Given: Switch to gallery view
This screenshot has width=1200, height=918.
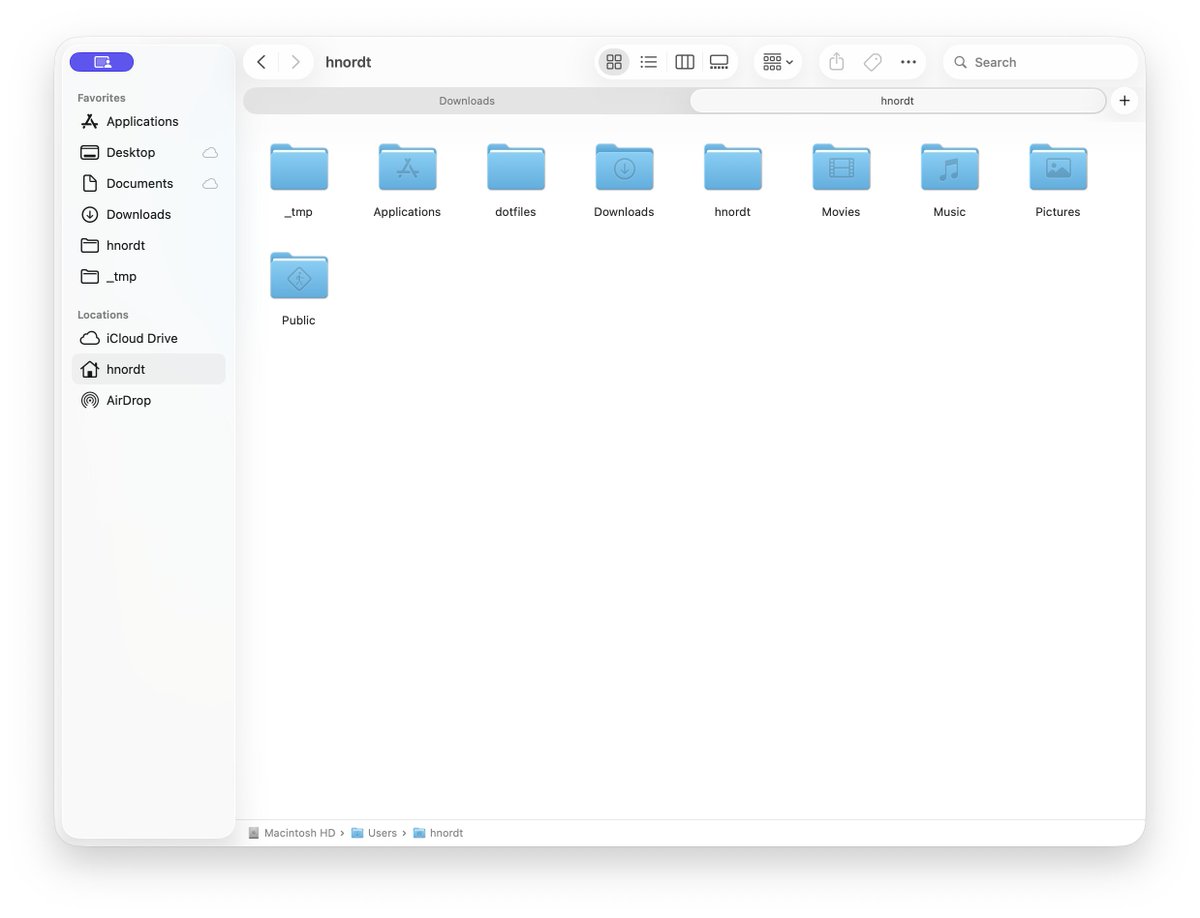Looking at the screenshot, I should [x=719, y=62].
